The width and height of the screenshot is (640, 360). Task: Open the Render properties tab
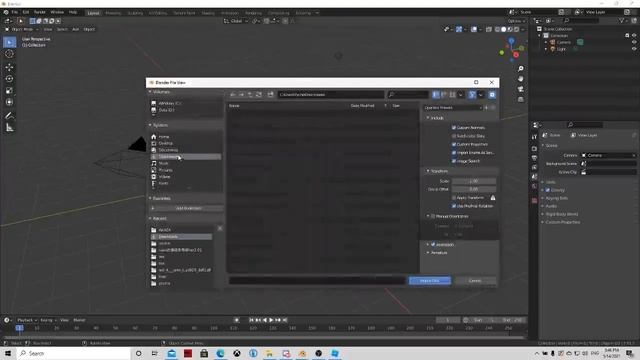point(534,149)
